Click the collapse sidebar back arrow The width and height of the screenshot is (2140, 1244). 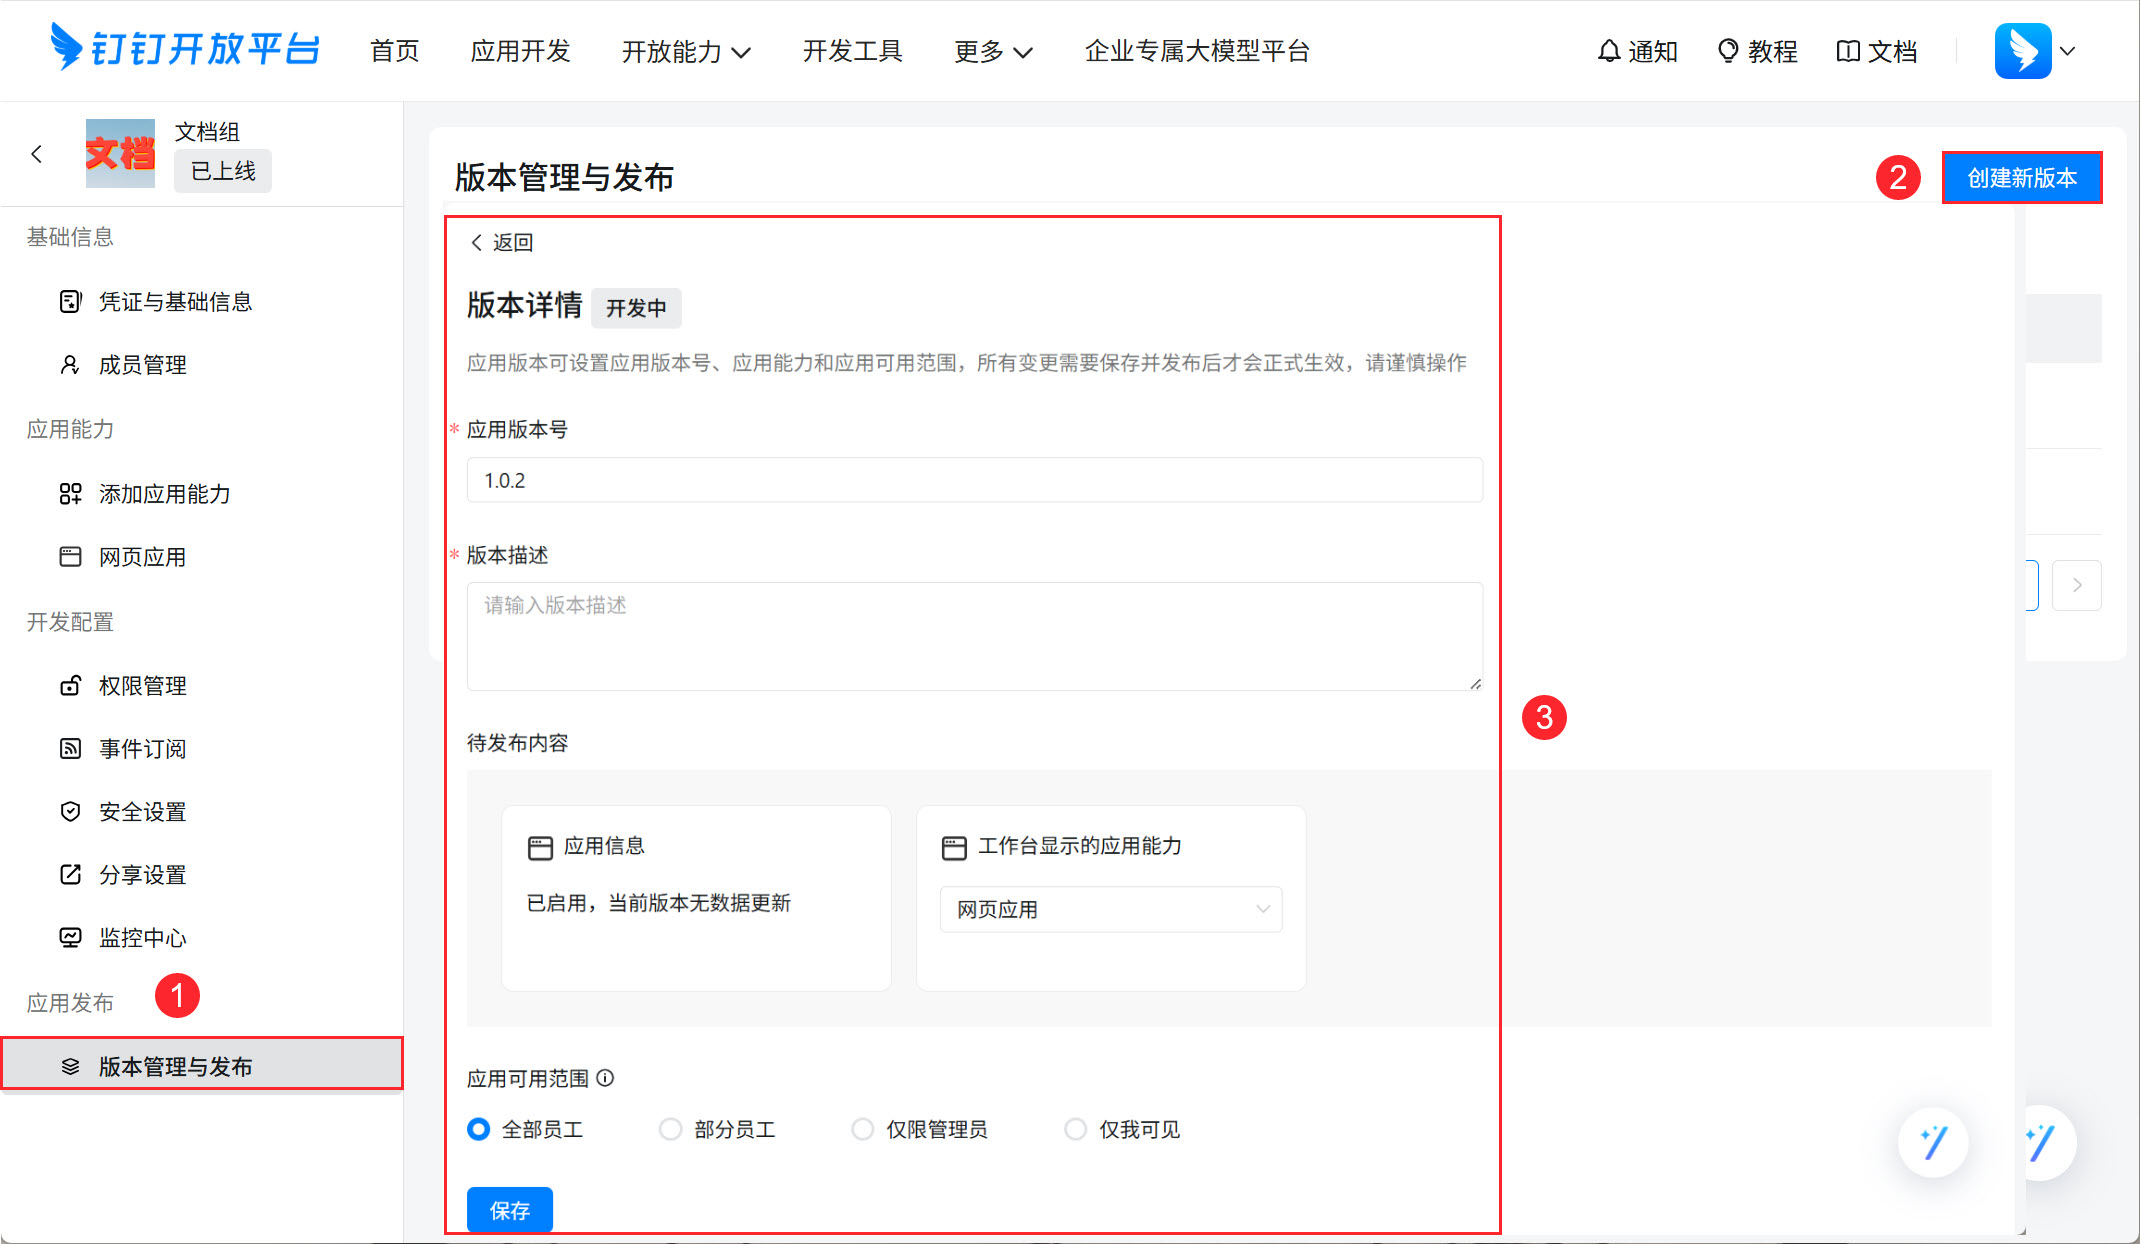[37, 154]
